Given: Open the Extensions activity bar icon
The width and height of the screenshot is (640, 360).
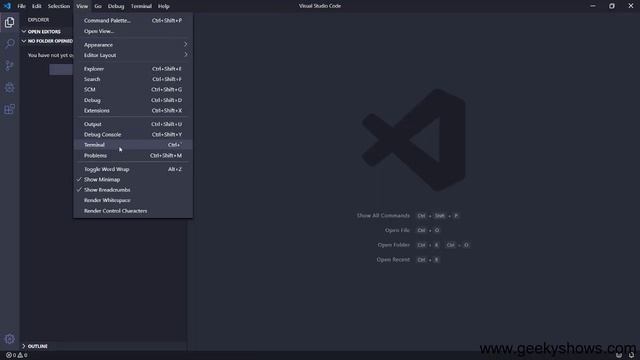Looking at the screenshot, I should pos(9,109).
